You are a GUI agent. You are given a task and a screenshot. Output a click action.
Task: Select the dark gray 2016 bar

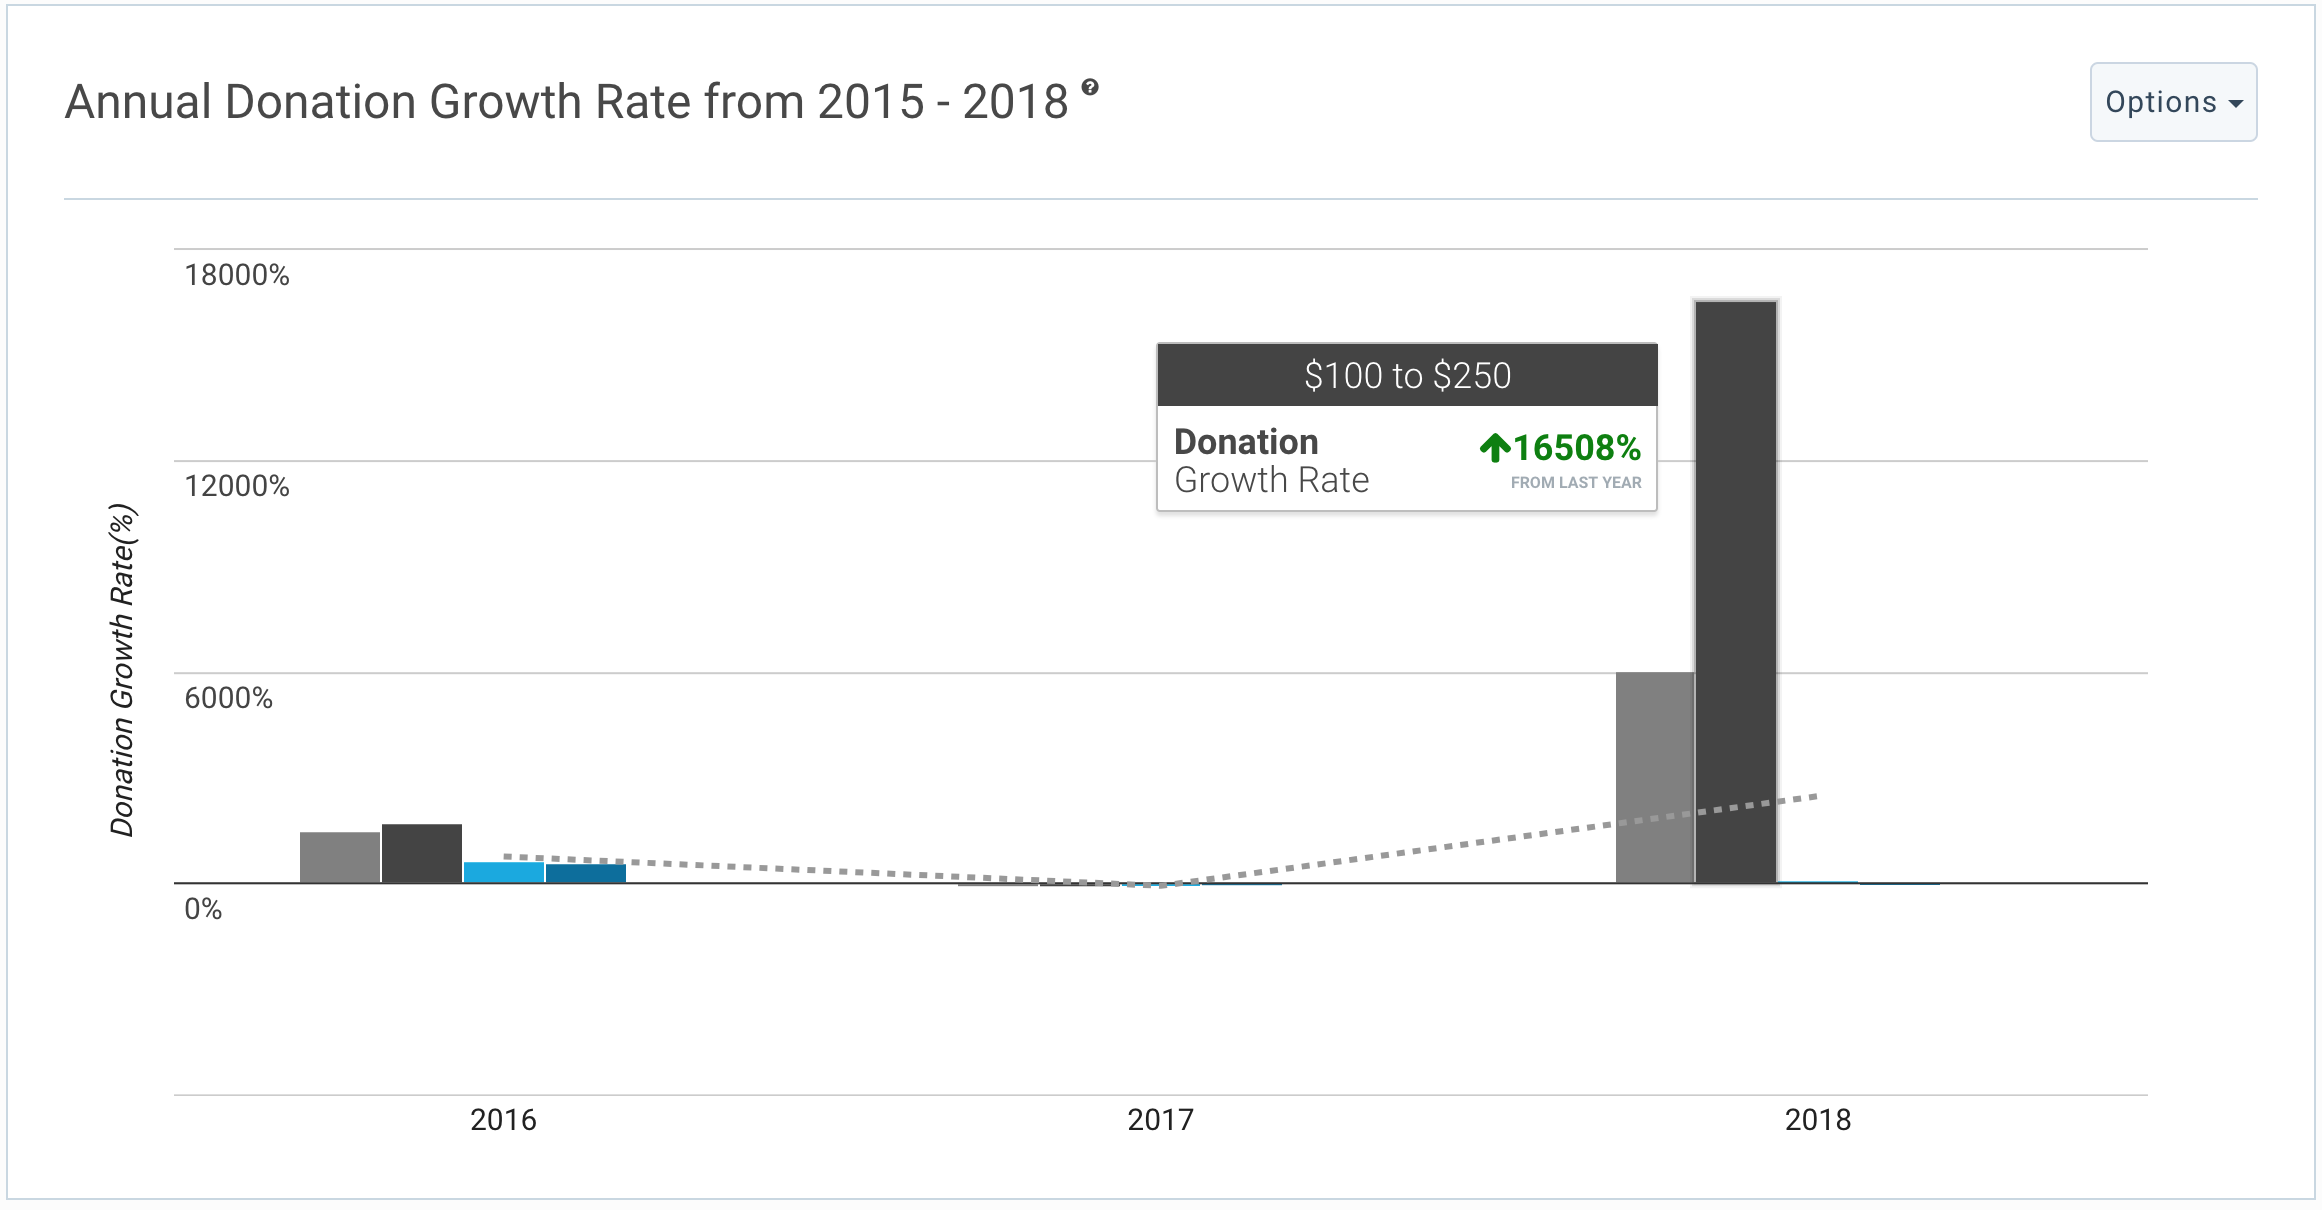point(422,854)
